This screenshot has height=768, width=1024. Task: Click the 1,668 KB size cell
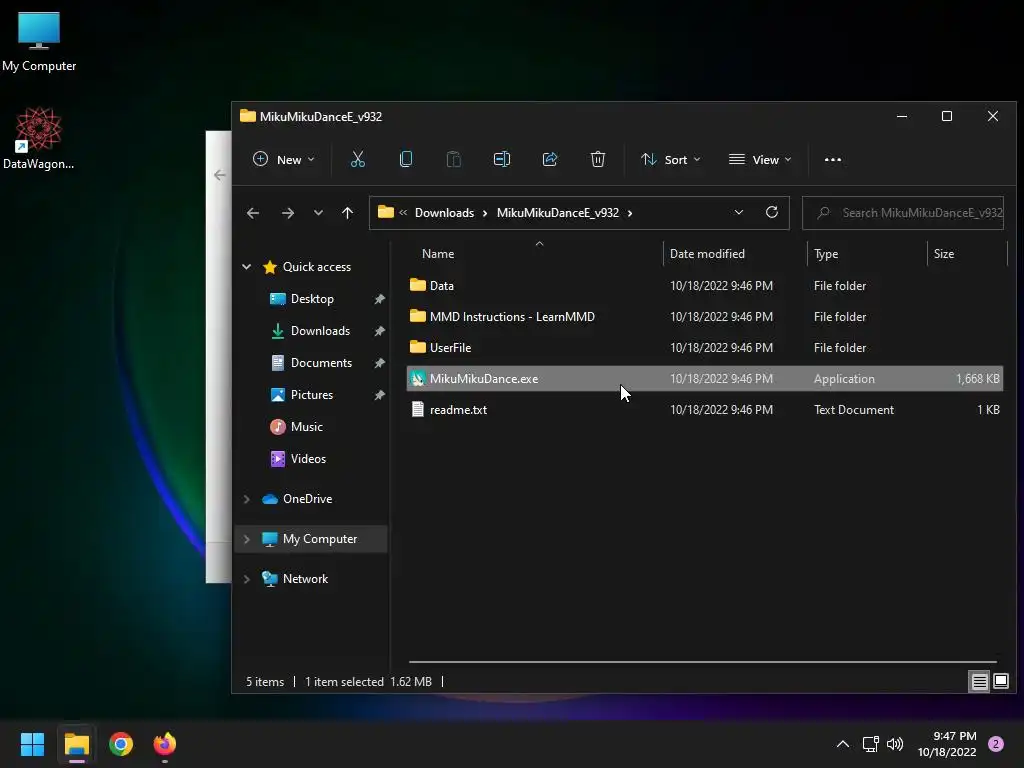[977, 379]
